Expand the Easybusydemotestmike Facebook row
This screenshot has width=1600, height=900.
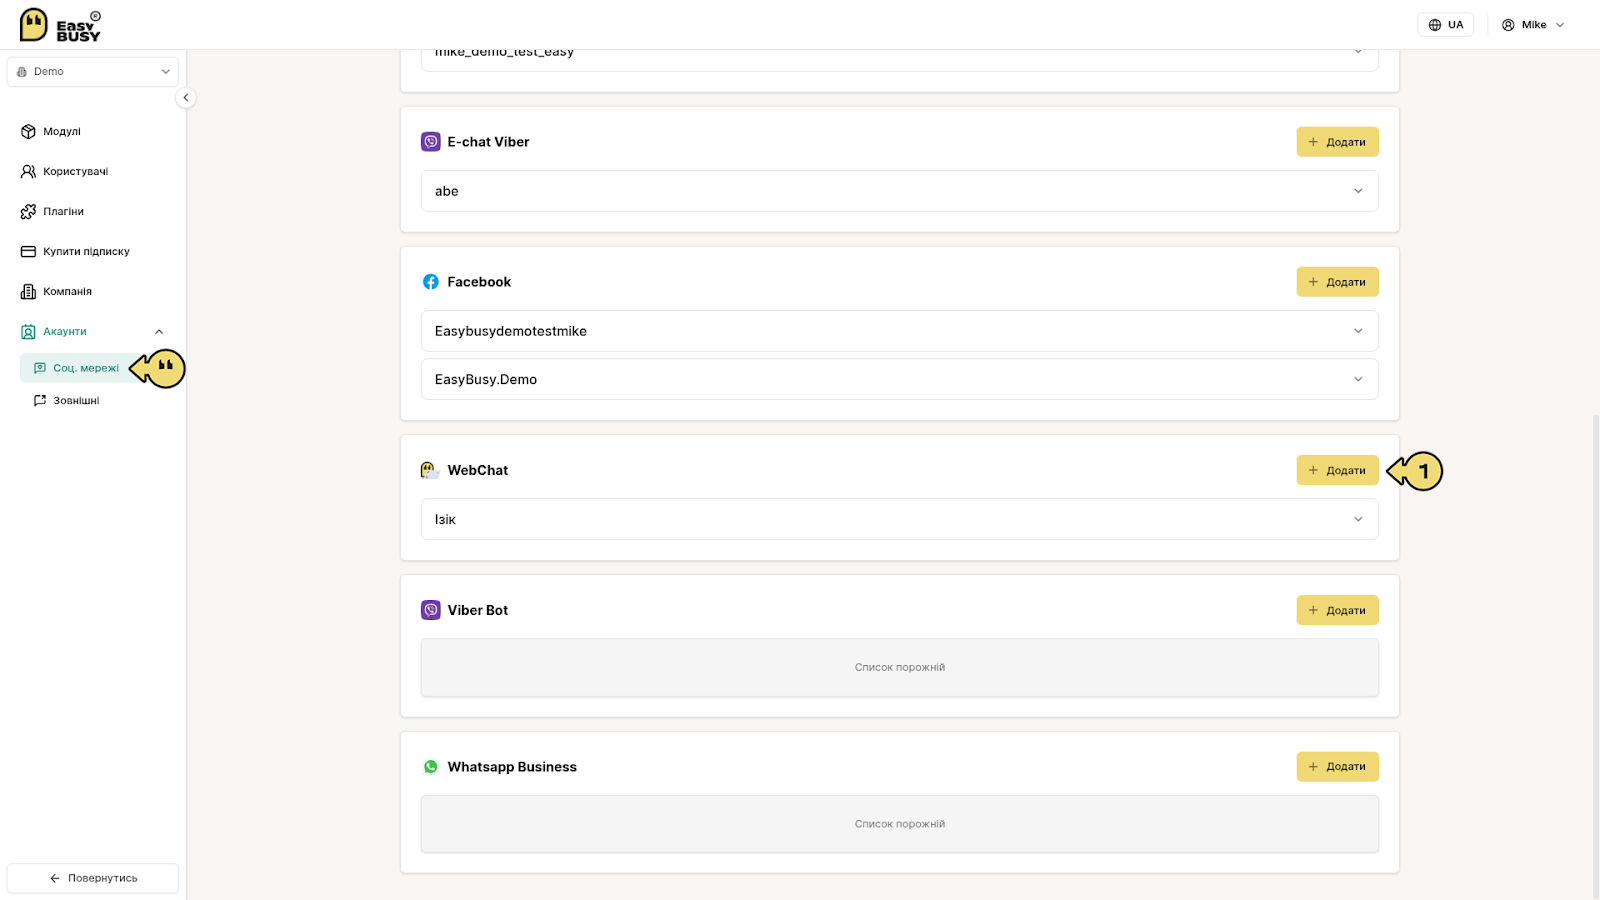click(900, 331)
